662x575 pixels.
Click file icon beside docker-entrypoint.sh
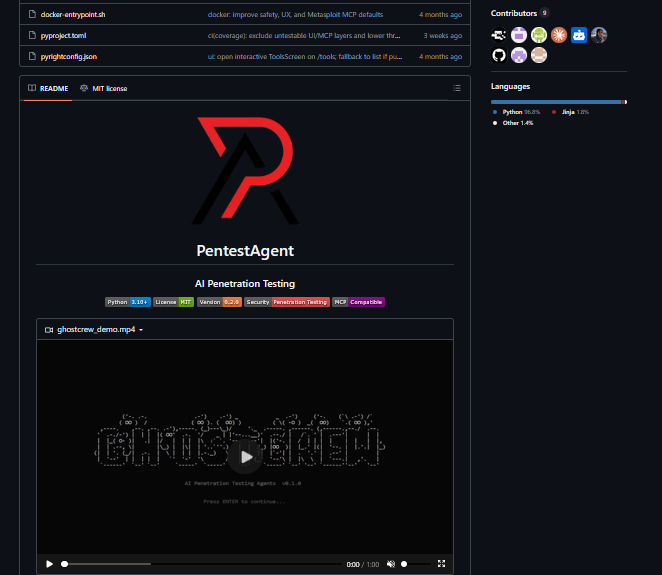click(32, 14)
